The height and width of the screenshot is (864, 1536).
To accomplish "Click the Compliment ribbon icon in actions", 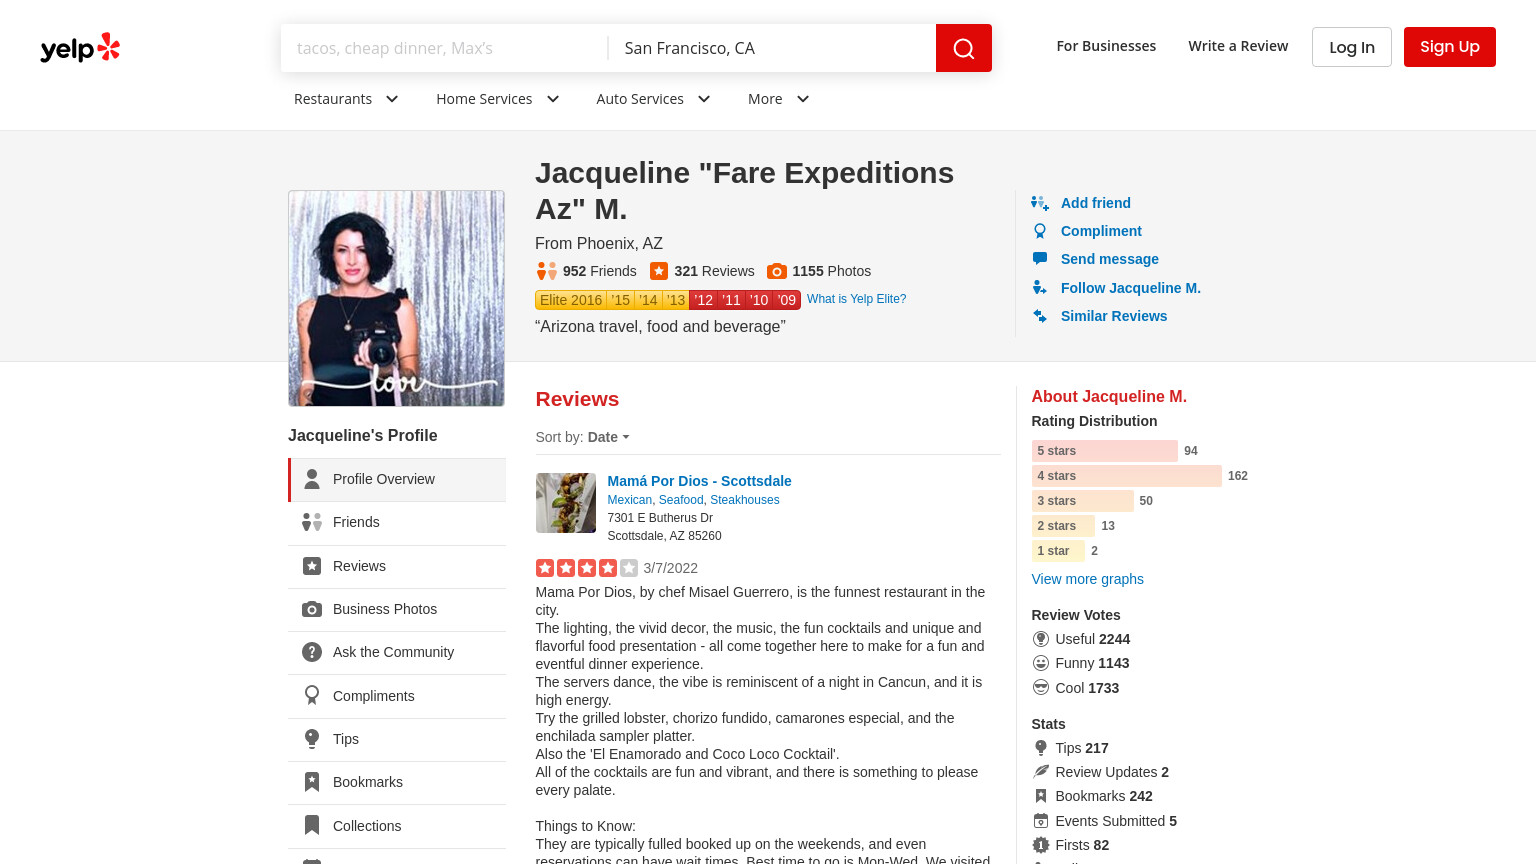I will click(1040, 231).
